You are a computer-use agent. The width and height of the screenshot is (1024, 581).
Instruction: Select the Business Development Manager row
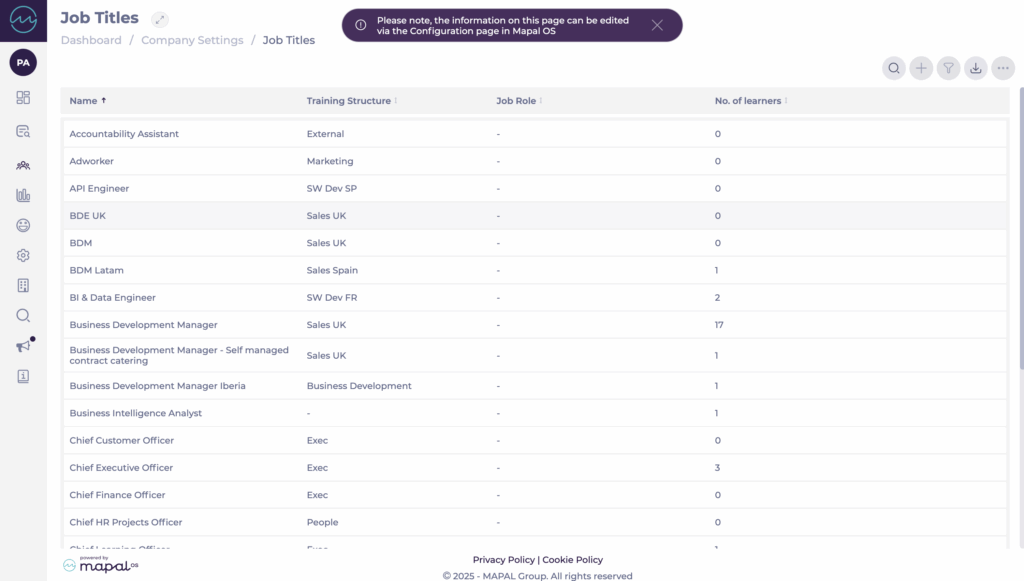click(x=144, y=325)
